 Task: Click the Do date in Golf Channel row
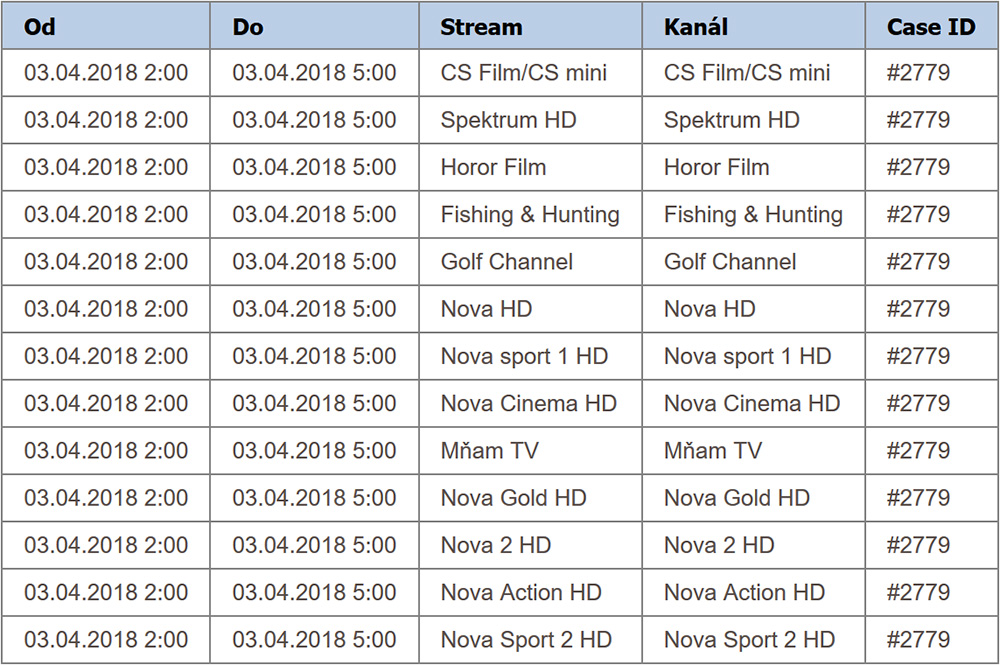[314, 262]
